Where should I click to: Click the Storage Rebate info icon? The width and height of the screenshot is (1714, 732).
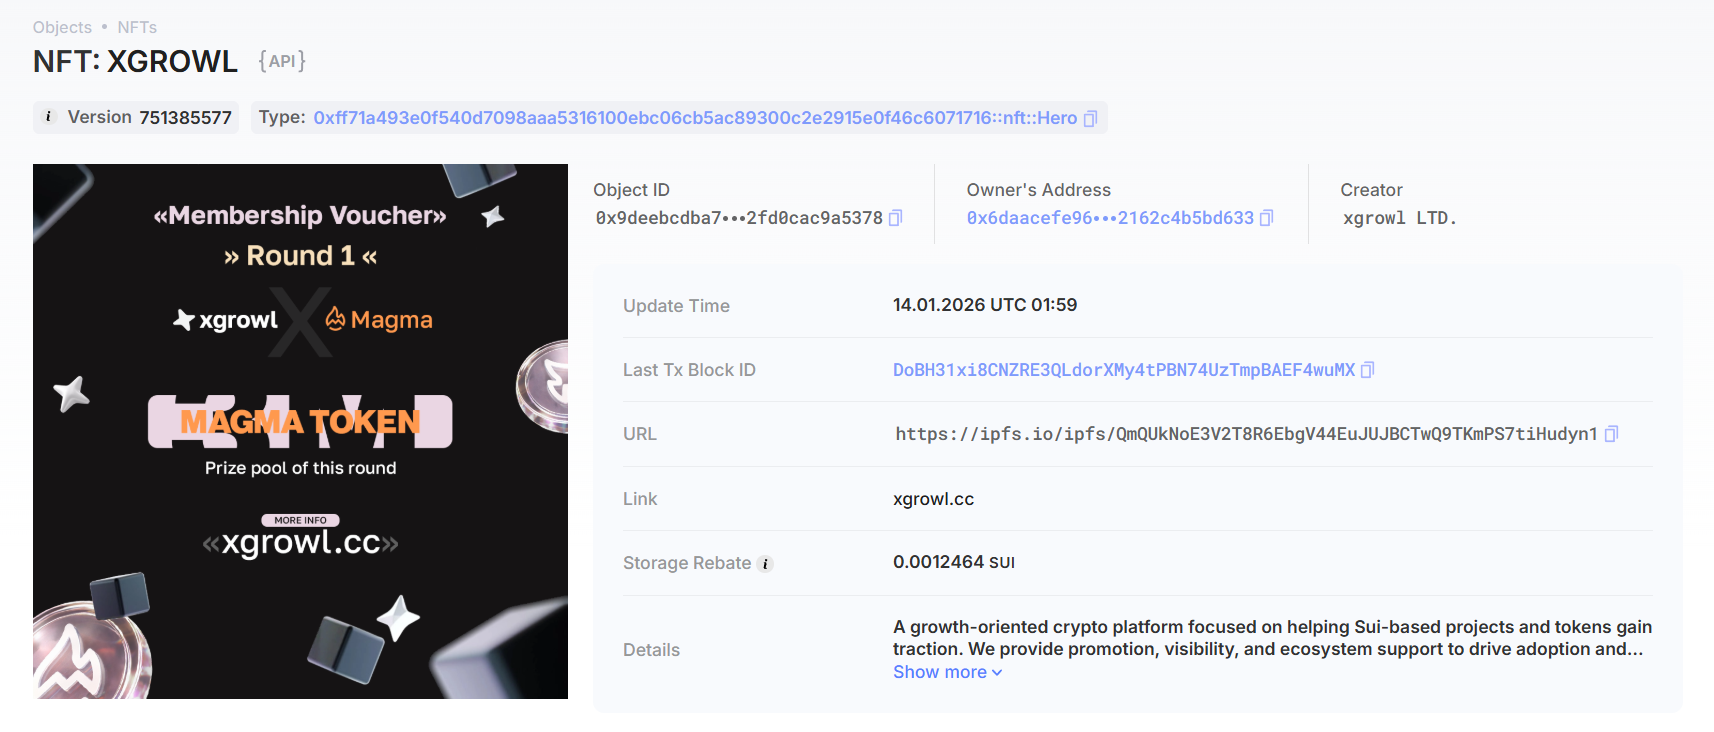pyautogui.click(x=766, y=564)
